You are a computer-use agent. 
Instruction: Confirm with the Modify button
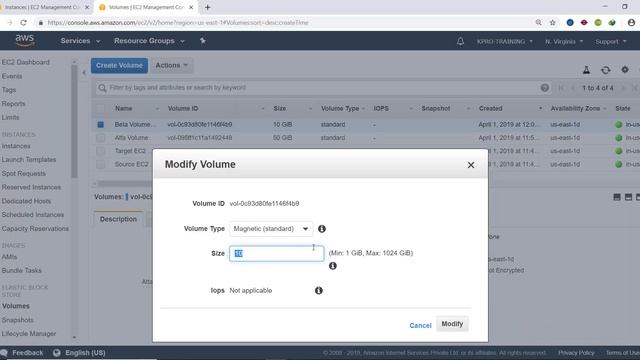(x=452, y=324)
